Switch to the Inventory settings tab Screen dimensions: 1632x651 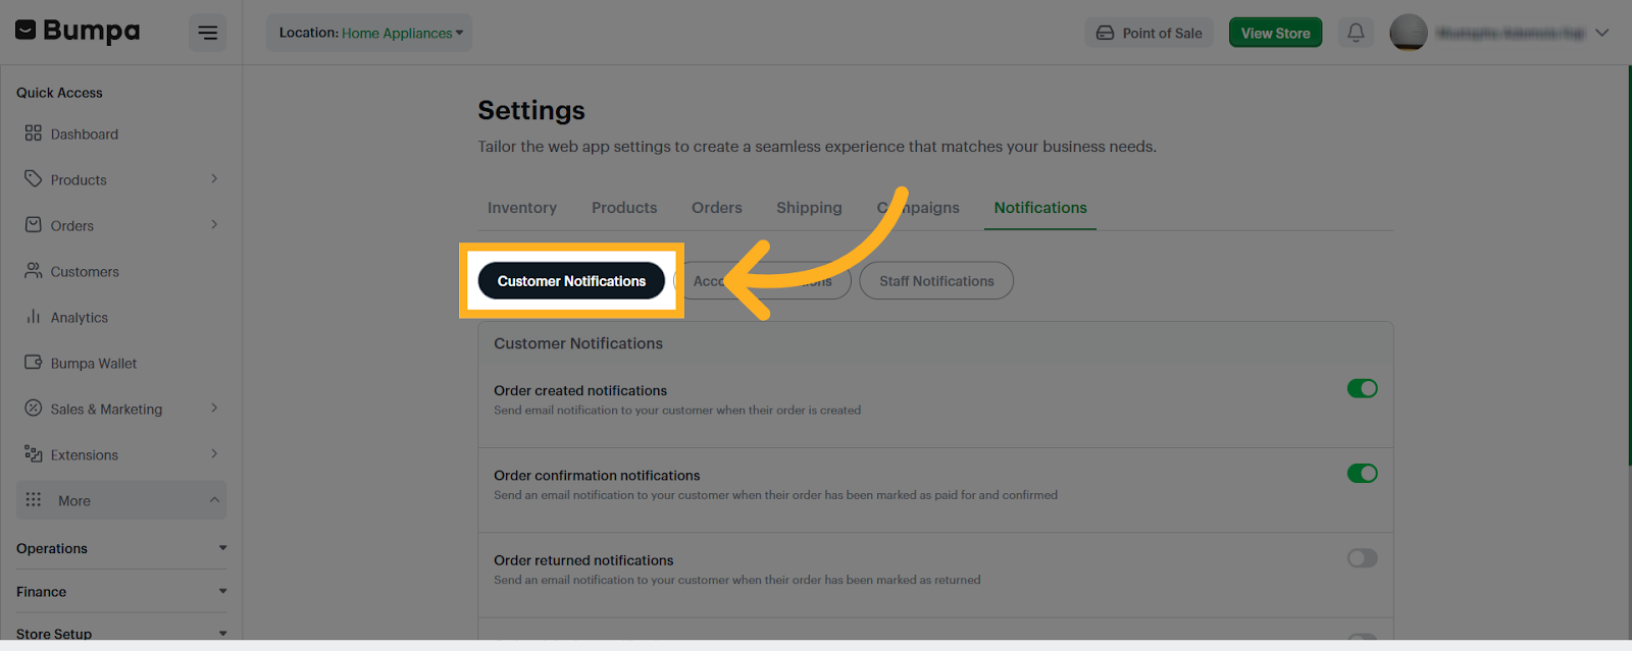pyautogui.click(x=522, y=208)
